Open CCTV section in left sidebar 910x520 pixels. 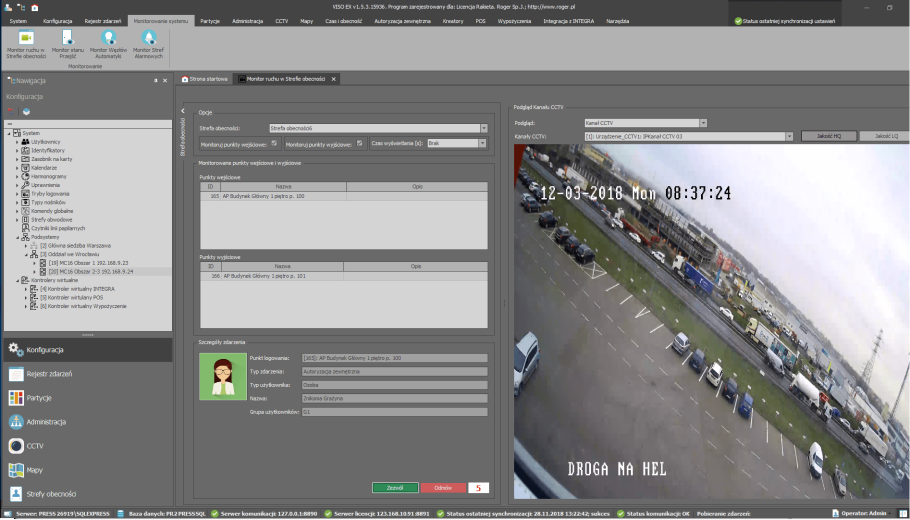[x=35, y=446]
